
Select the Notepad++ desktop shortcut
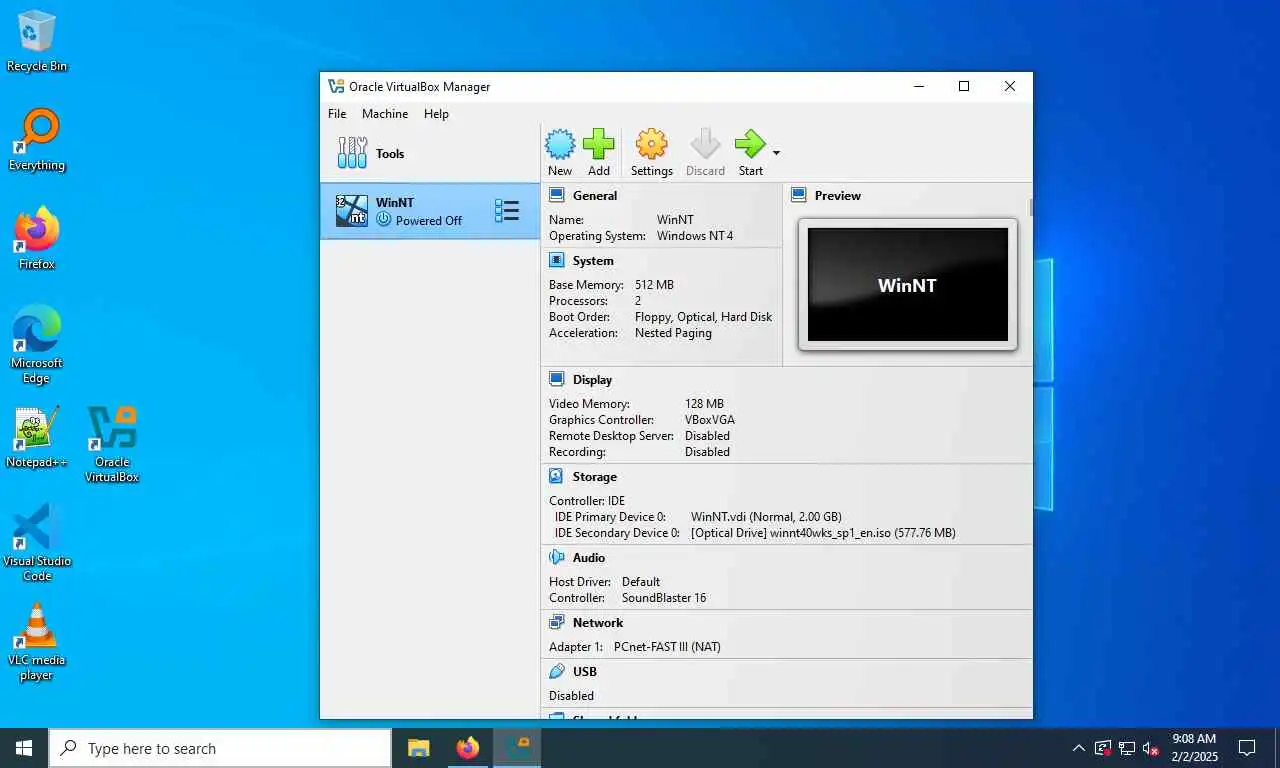37,437
